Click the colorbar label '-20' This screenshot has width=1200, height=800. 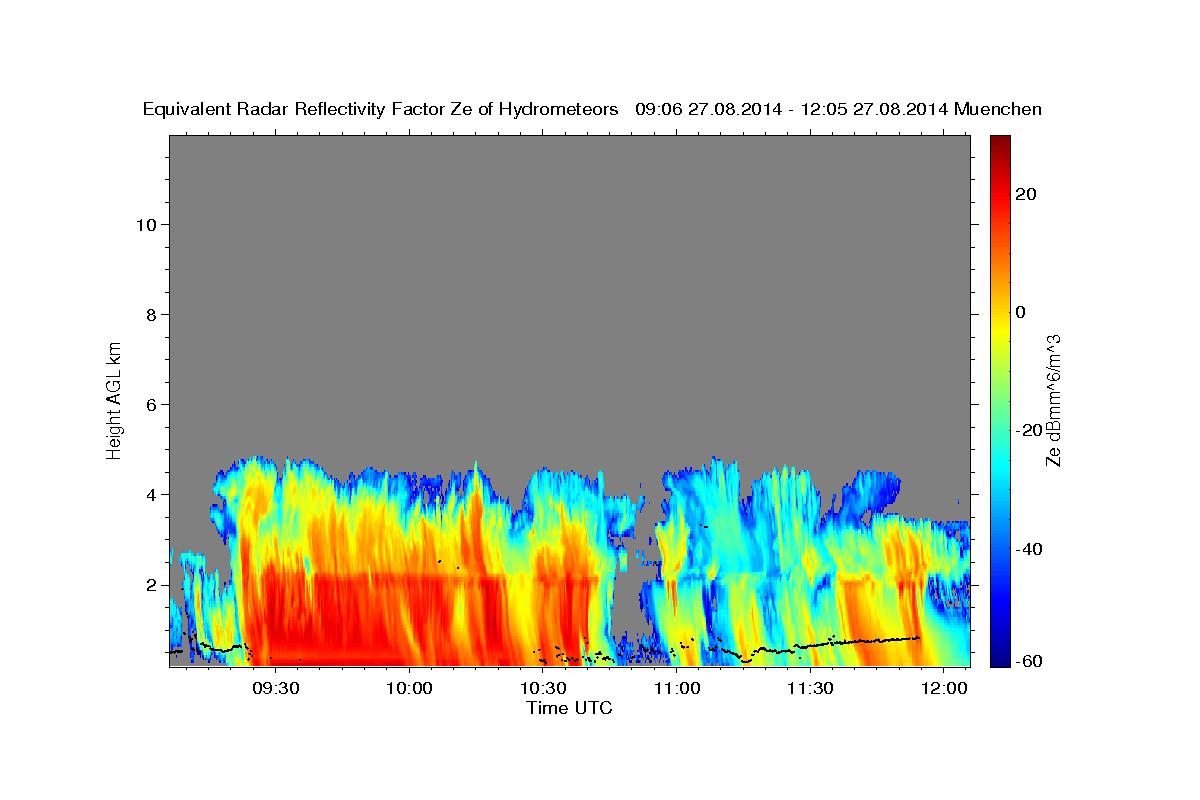click(x=1030, y=430)
